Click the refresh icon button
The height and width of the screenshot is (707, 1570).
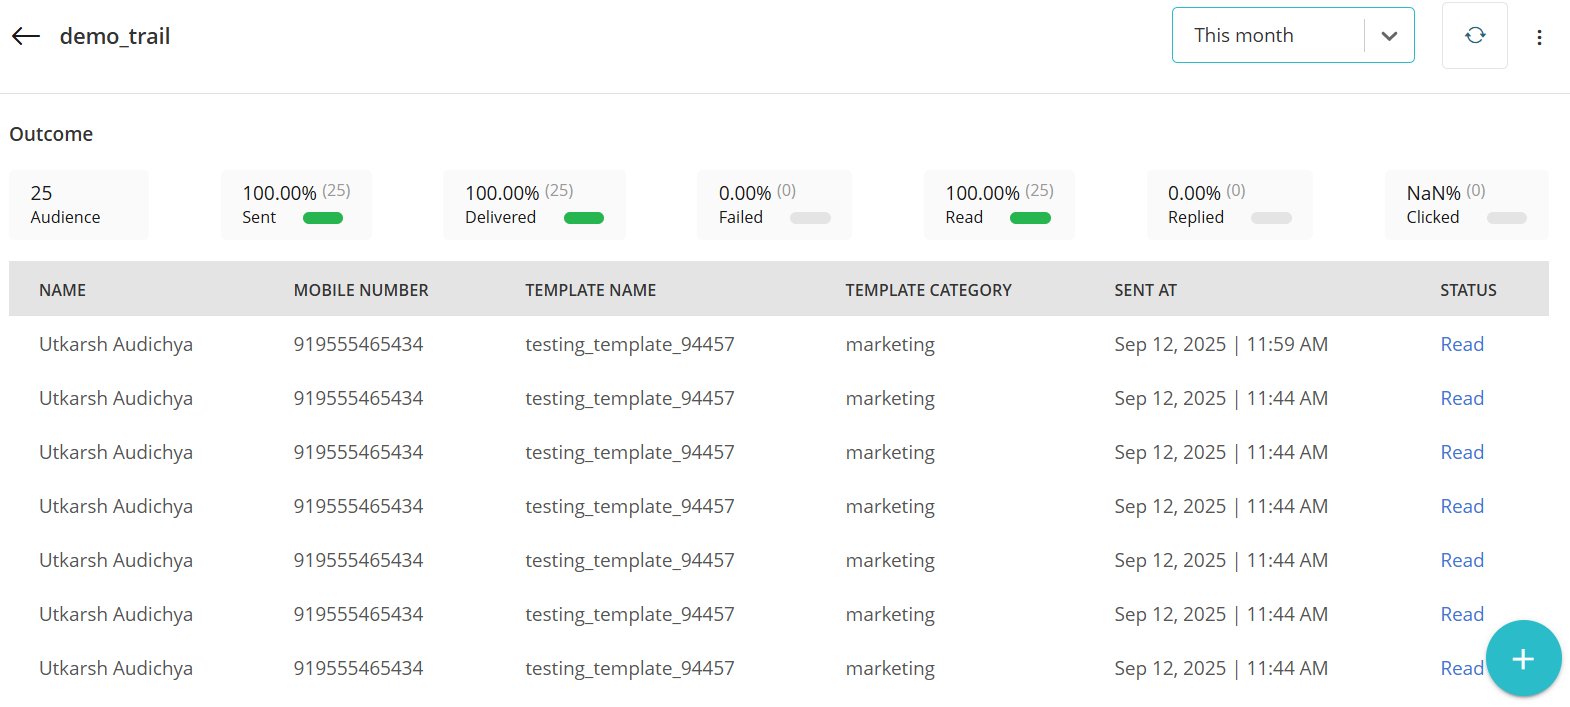pyautogui.click(x=1474, y=36)
